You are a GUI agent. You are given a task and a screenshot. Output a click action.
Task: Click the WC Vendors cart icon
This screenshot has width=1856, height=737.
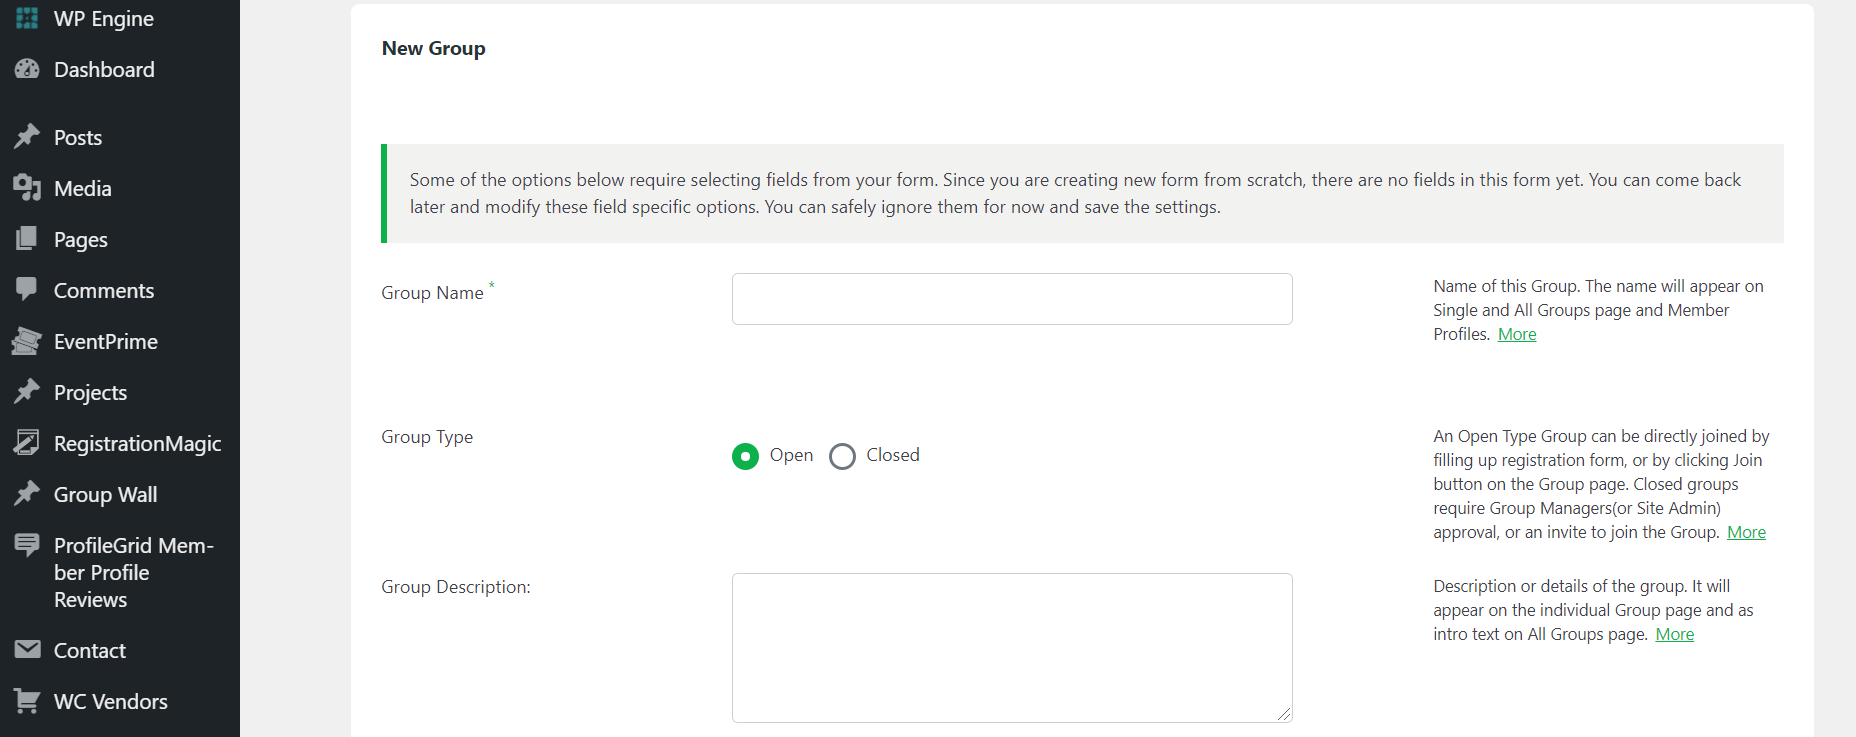[28, 701]
